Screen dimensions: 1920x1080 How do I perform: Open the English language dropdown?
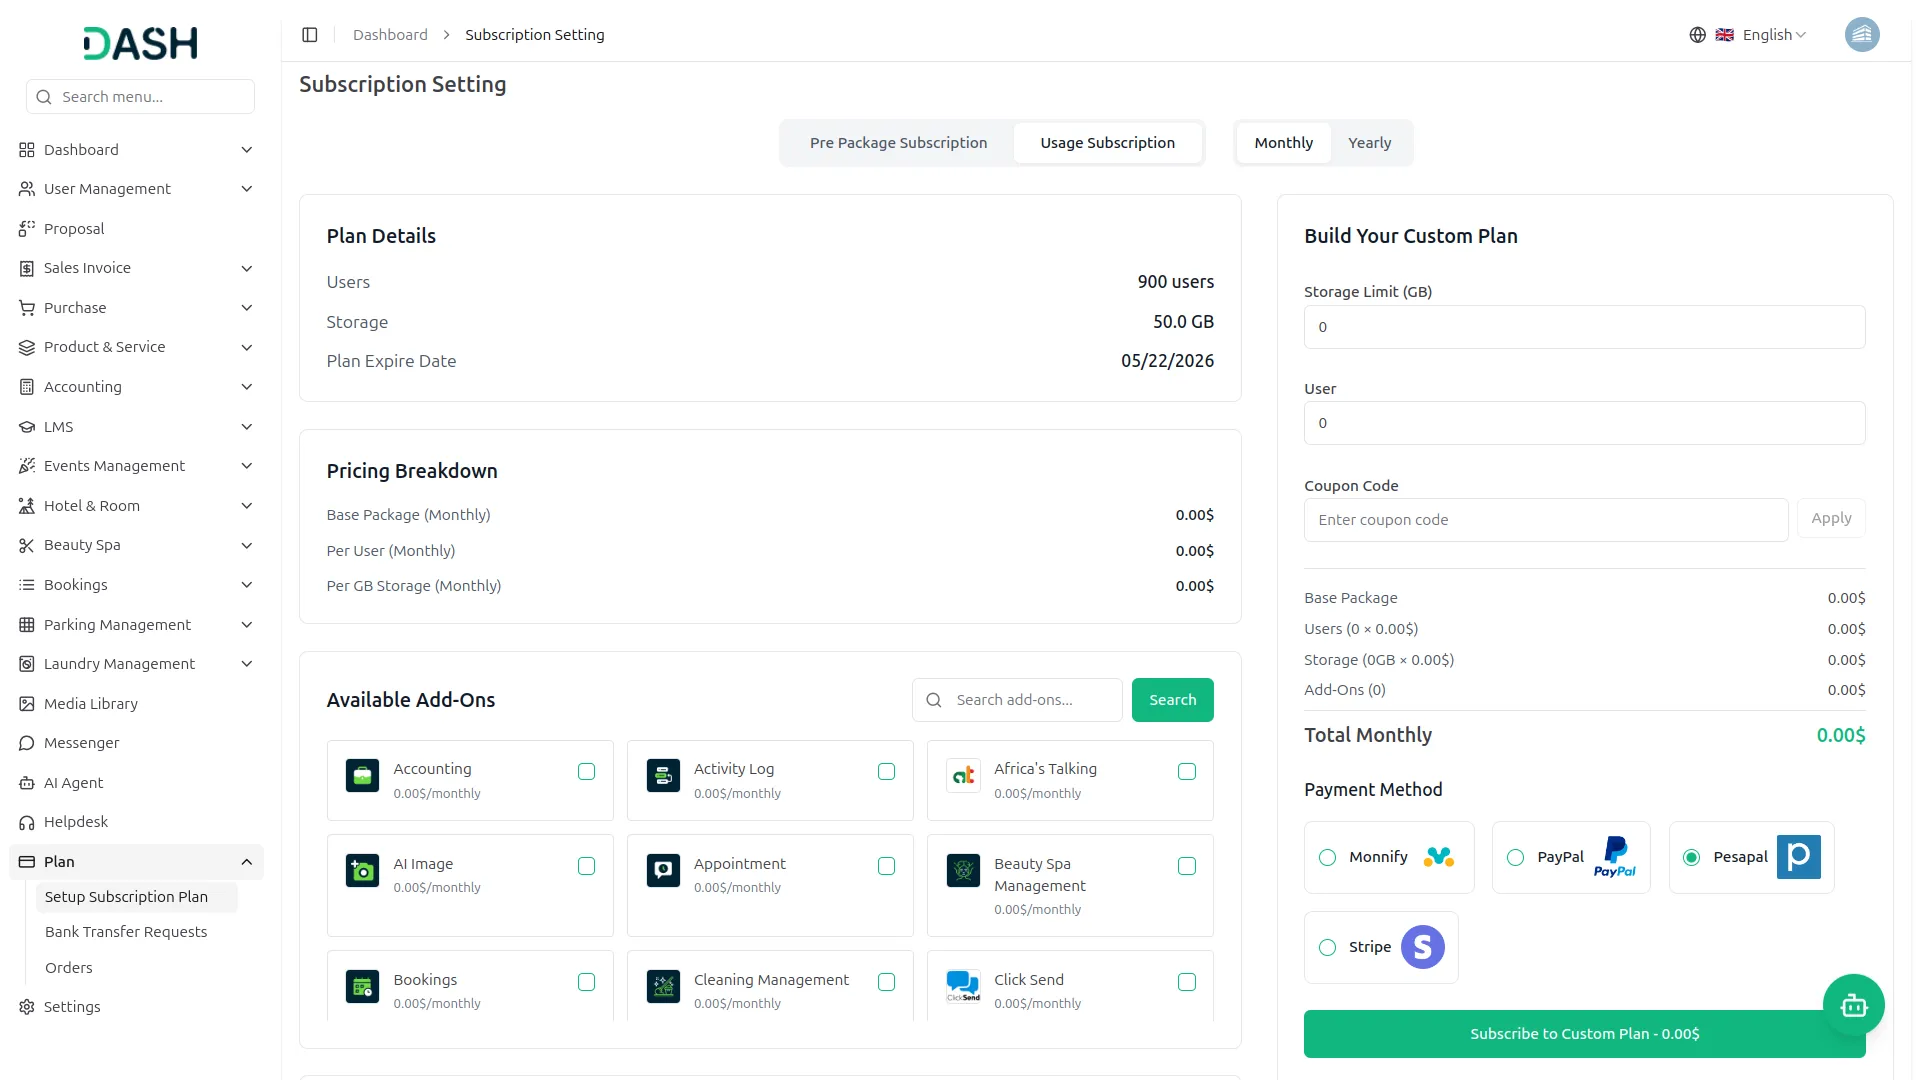click(1761, 35)
